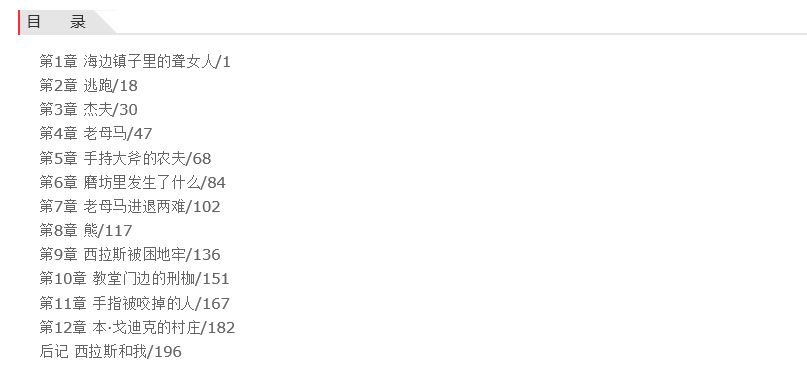Select chapter 10 教堂门边的刑枷
Image resolution: width=807 pixels, height=381 pixels.
tap(134, 279)
